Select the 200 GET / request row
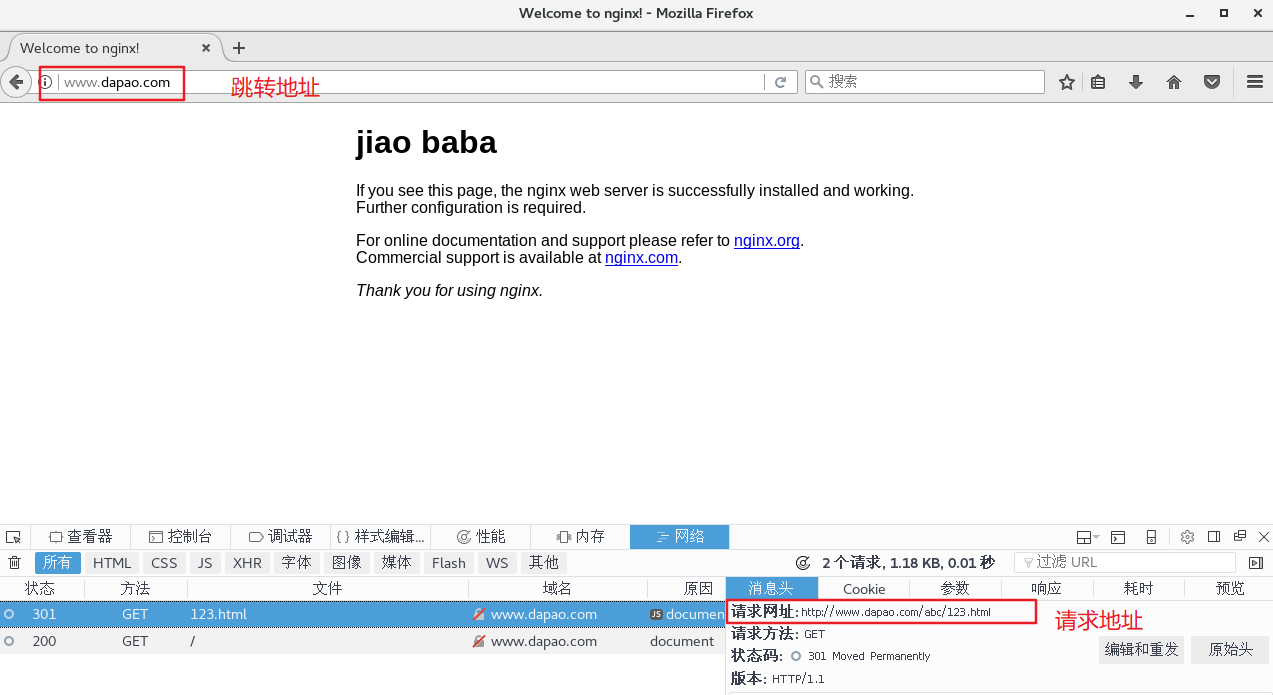The width and height of the screenshot is (1273, 695). (362, 641)
